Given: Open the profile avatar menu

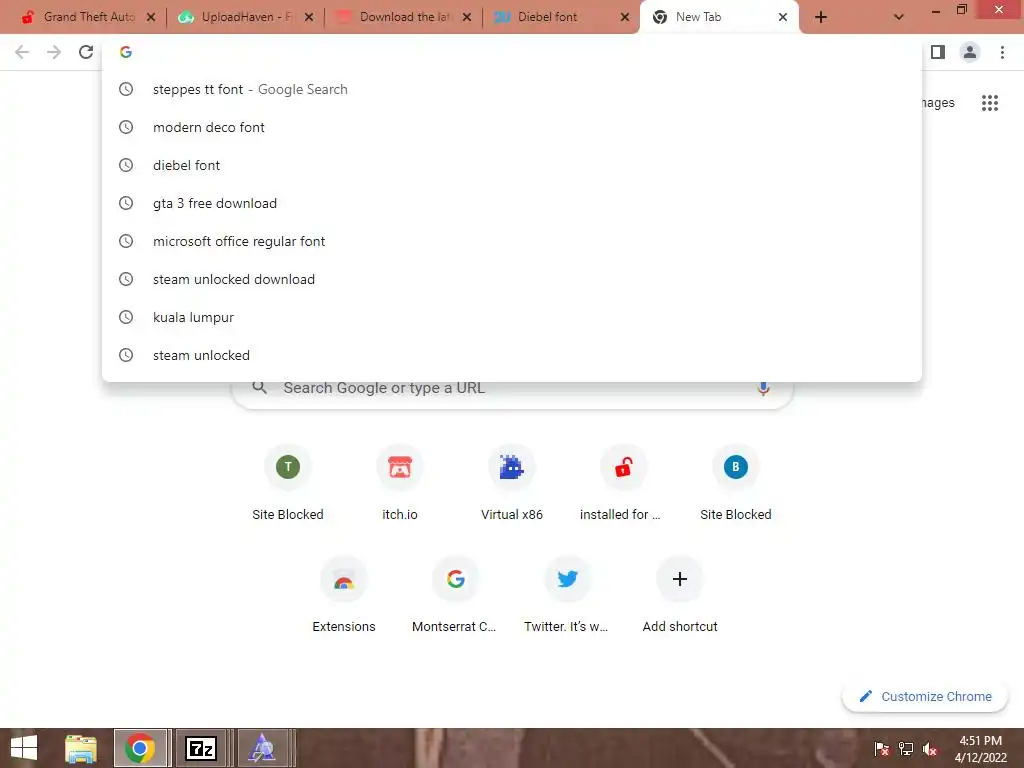Looking at the screenshot, I should pos(970,52).
